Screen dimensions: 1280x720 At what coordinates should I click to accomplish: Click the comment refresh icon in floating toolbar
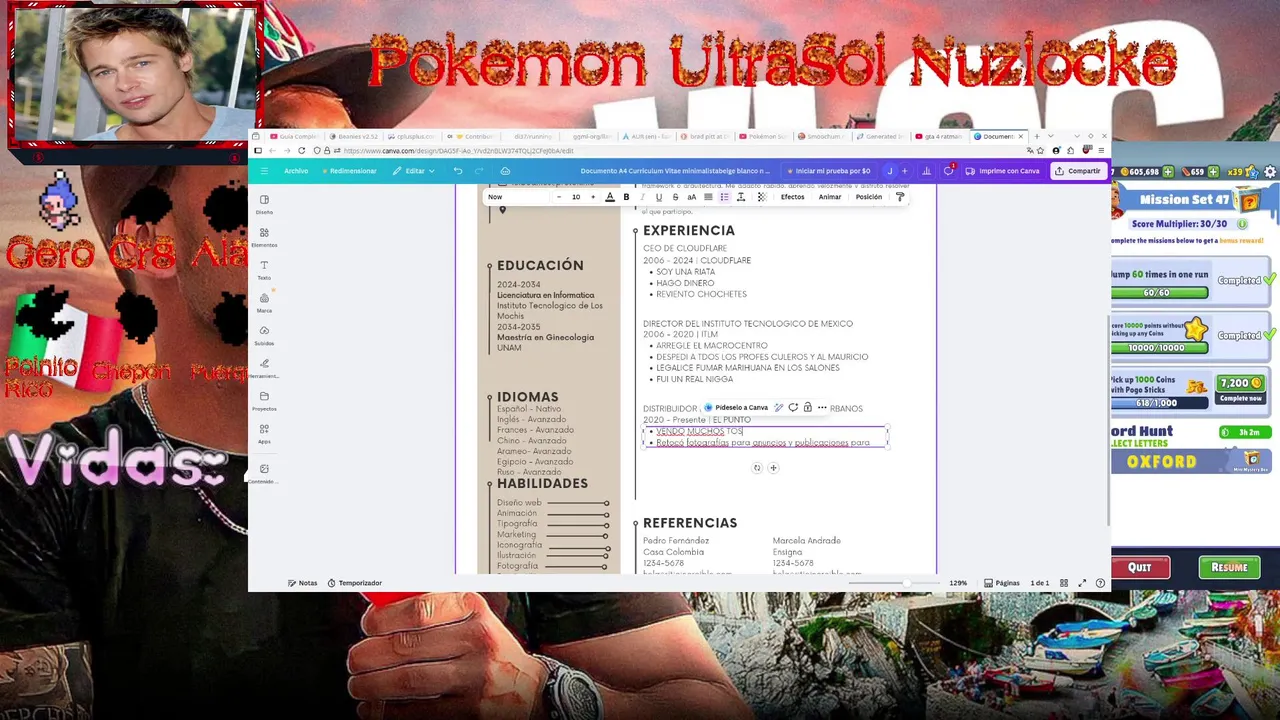pyautogui.click(x=793, y=408)
